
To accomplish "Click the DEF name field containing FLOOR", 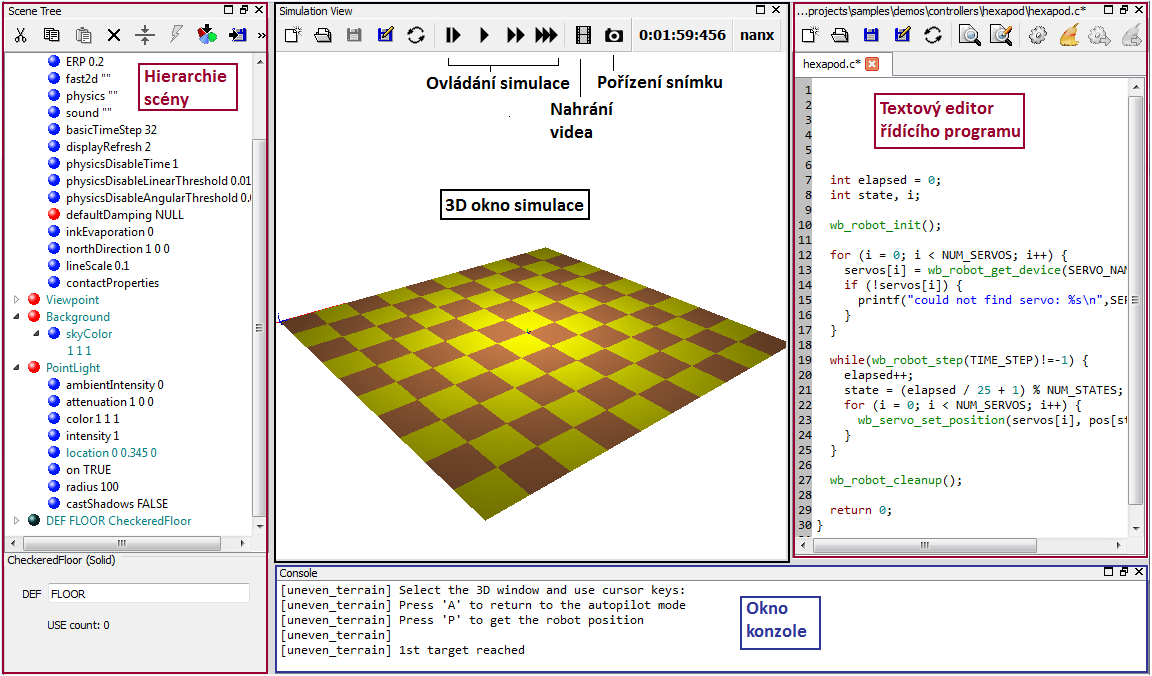I will pos(149,594).
